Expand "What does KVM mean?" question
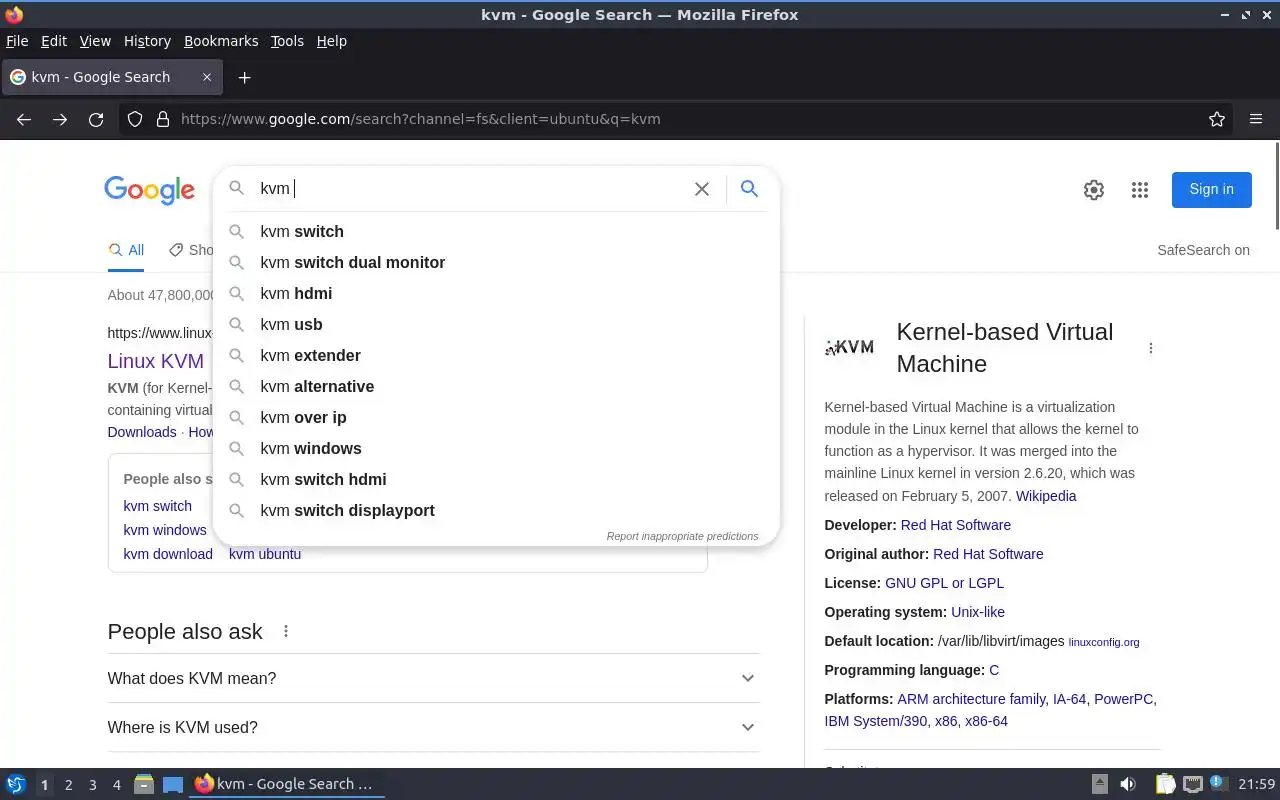 tap(433, 678)
